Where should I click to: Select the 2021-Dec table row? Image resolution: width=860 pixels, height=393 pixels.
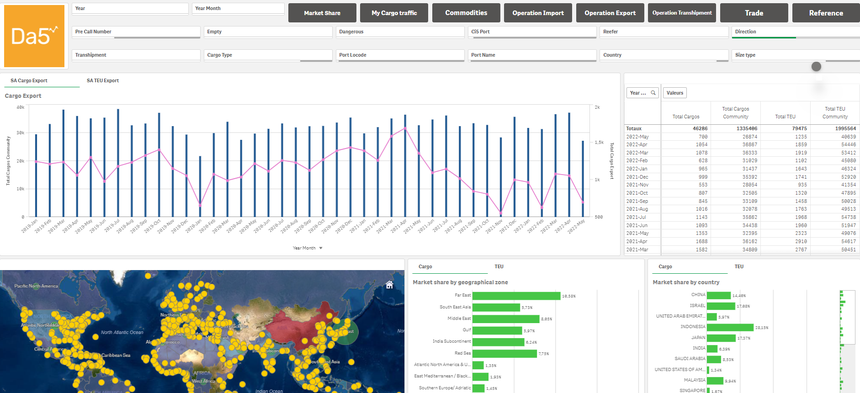742,177
